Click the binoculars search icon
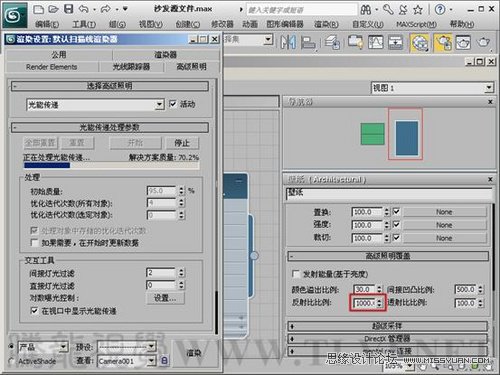 366,10
